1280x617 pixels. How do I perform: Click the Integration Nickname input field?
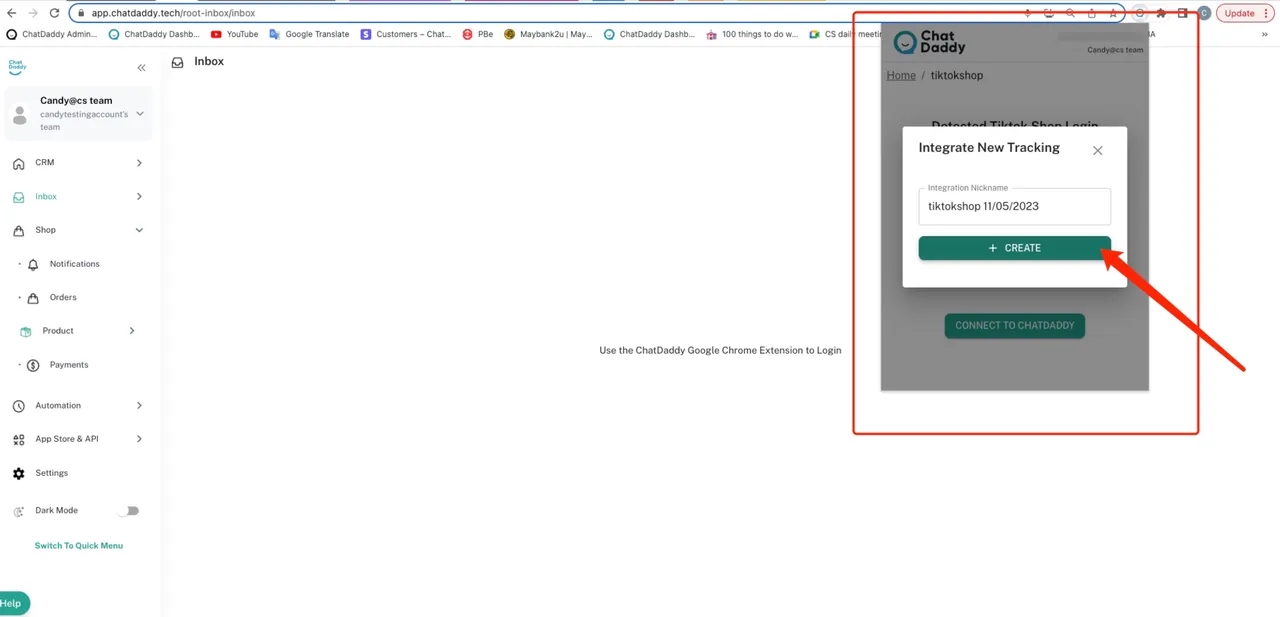(x=1014, y=207)
